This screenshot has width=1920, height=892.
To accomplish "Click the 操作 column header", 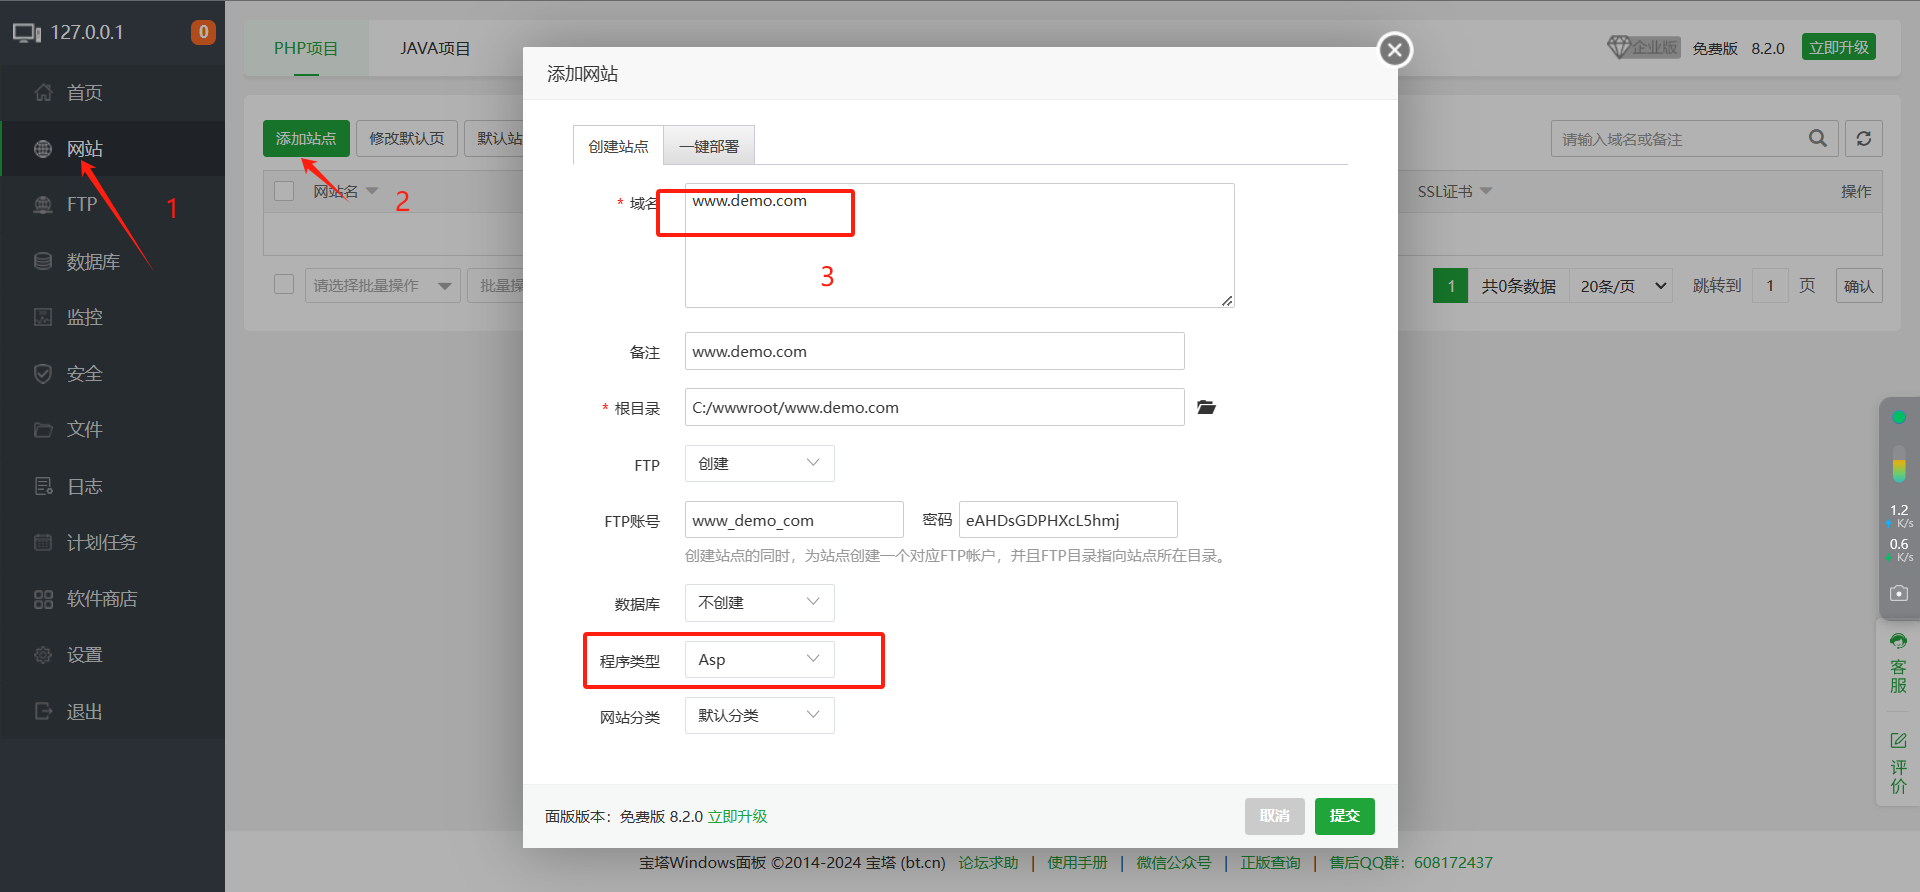I will pos(1856,191).
